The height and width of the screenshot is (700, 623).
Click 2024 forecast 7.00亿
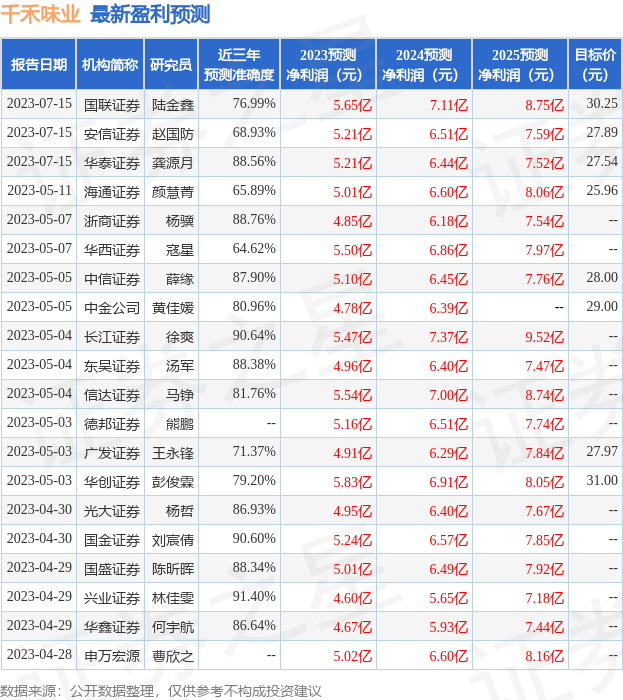[449, 395]
